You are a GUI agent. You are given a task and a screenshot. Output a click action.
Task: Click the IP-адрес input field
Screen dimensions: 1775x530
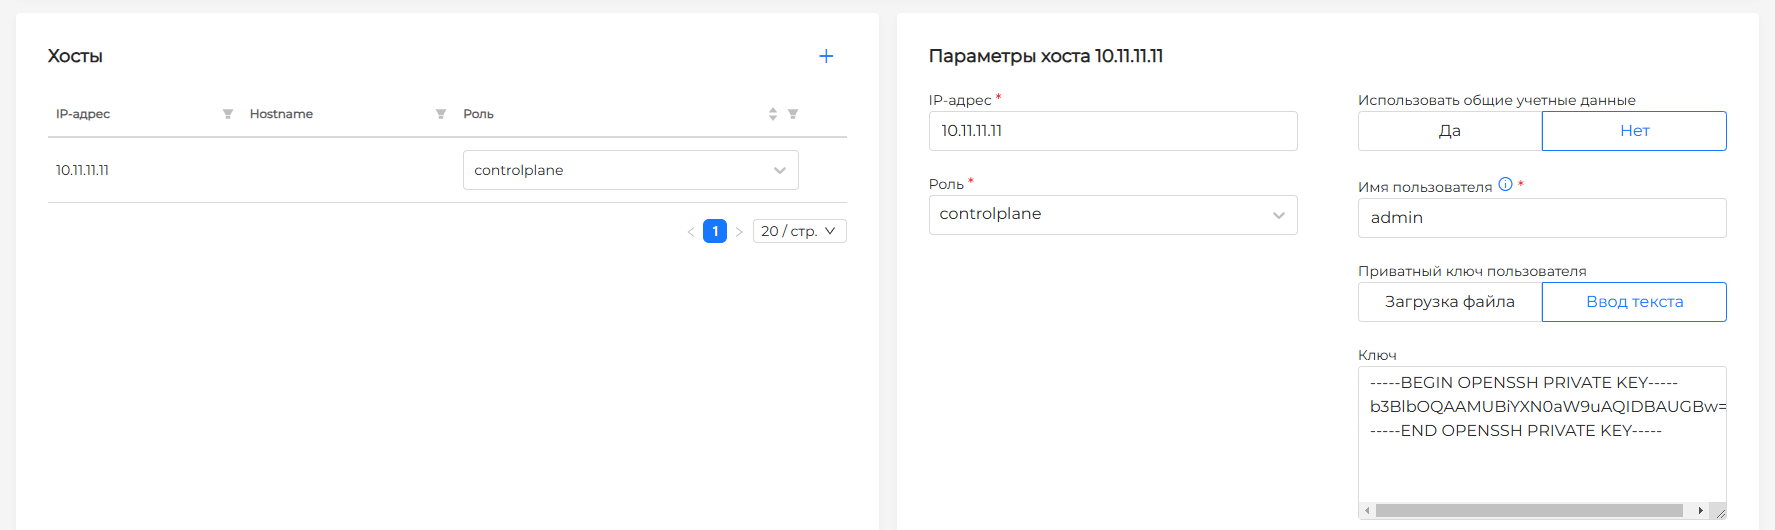(x=1112, y=131)
